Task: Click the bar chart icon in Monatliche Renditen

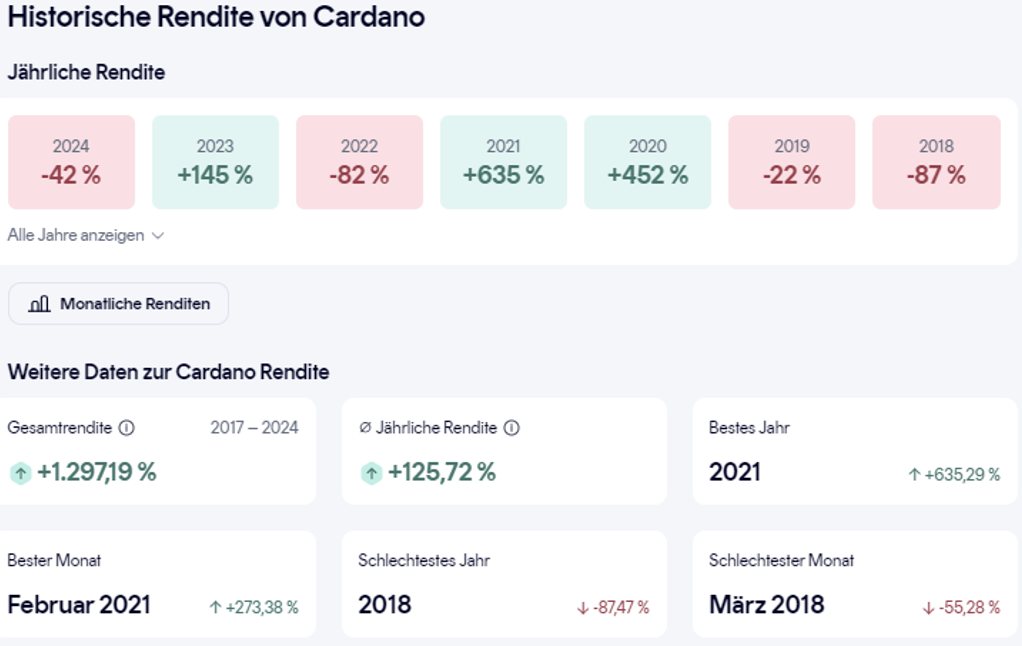Action: tap(40, 304)
